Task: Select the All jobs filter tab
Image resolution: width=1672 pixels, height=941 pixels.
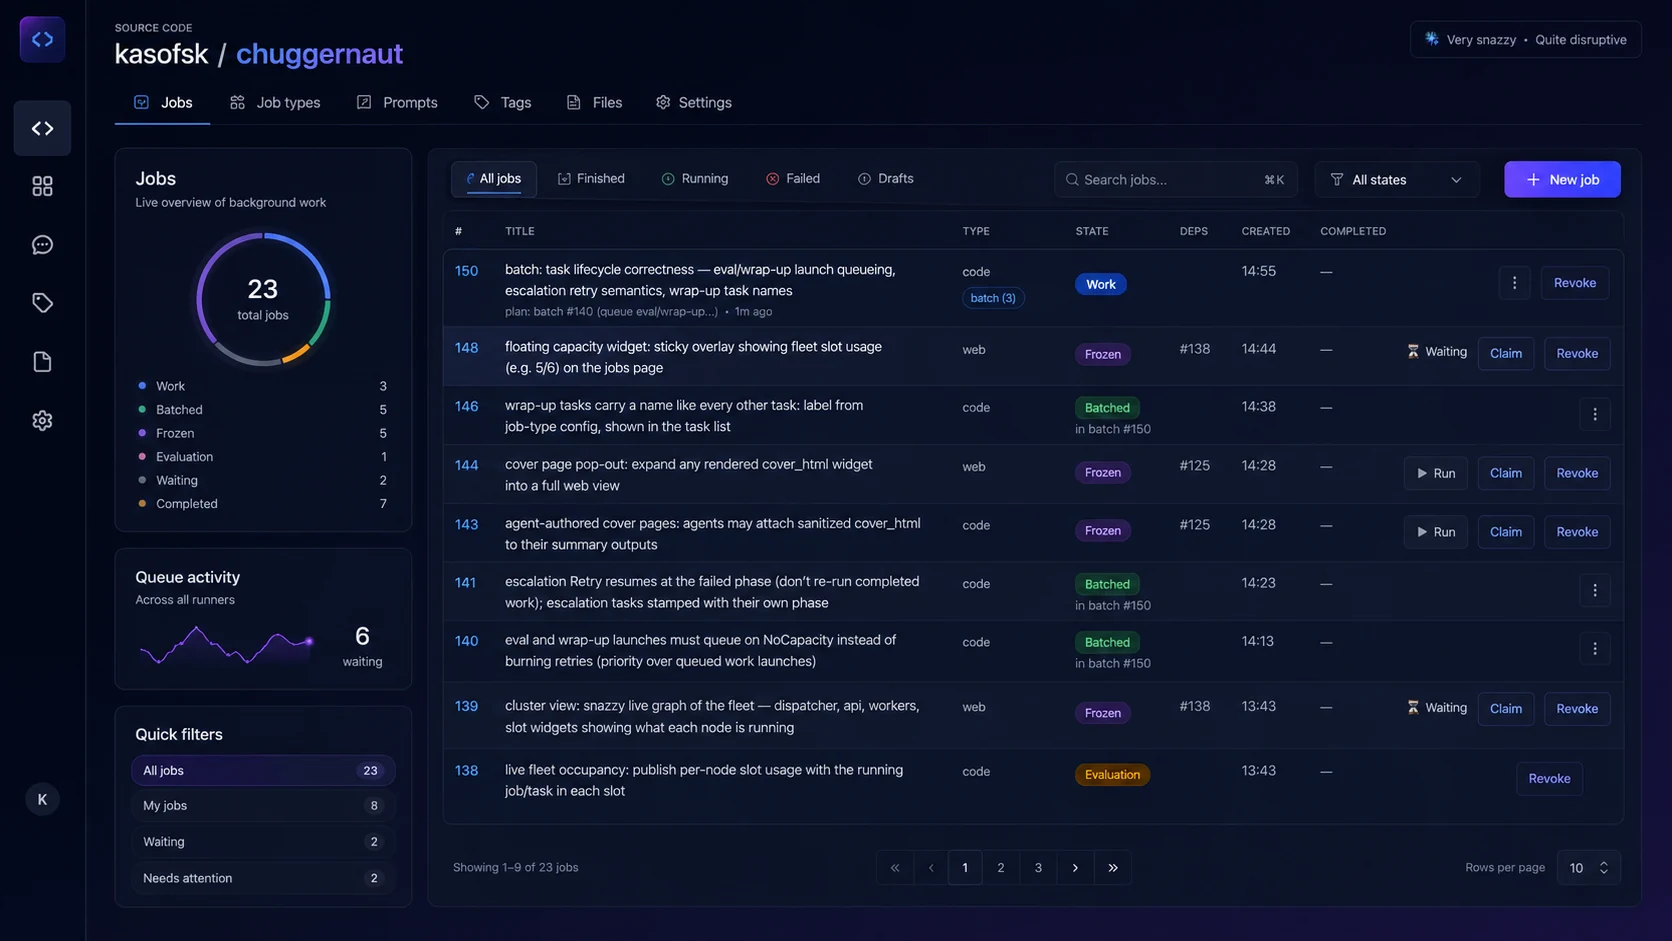Action: (x=494, y=179)
